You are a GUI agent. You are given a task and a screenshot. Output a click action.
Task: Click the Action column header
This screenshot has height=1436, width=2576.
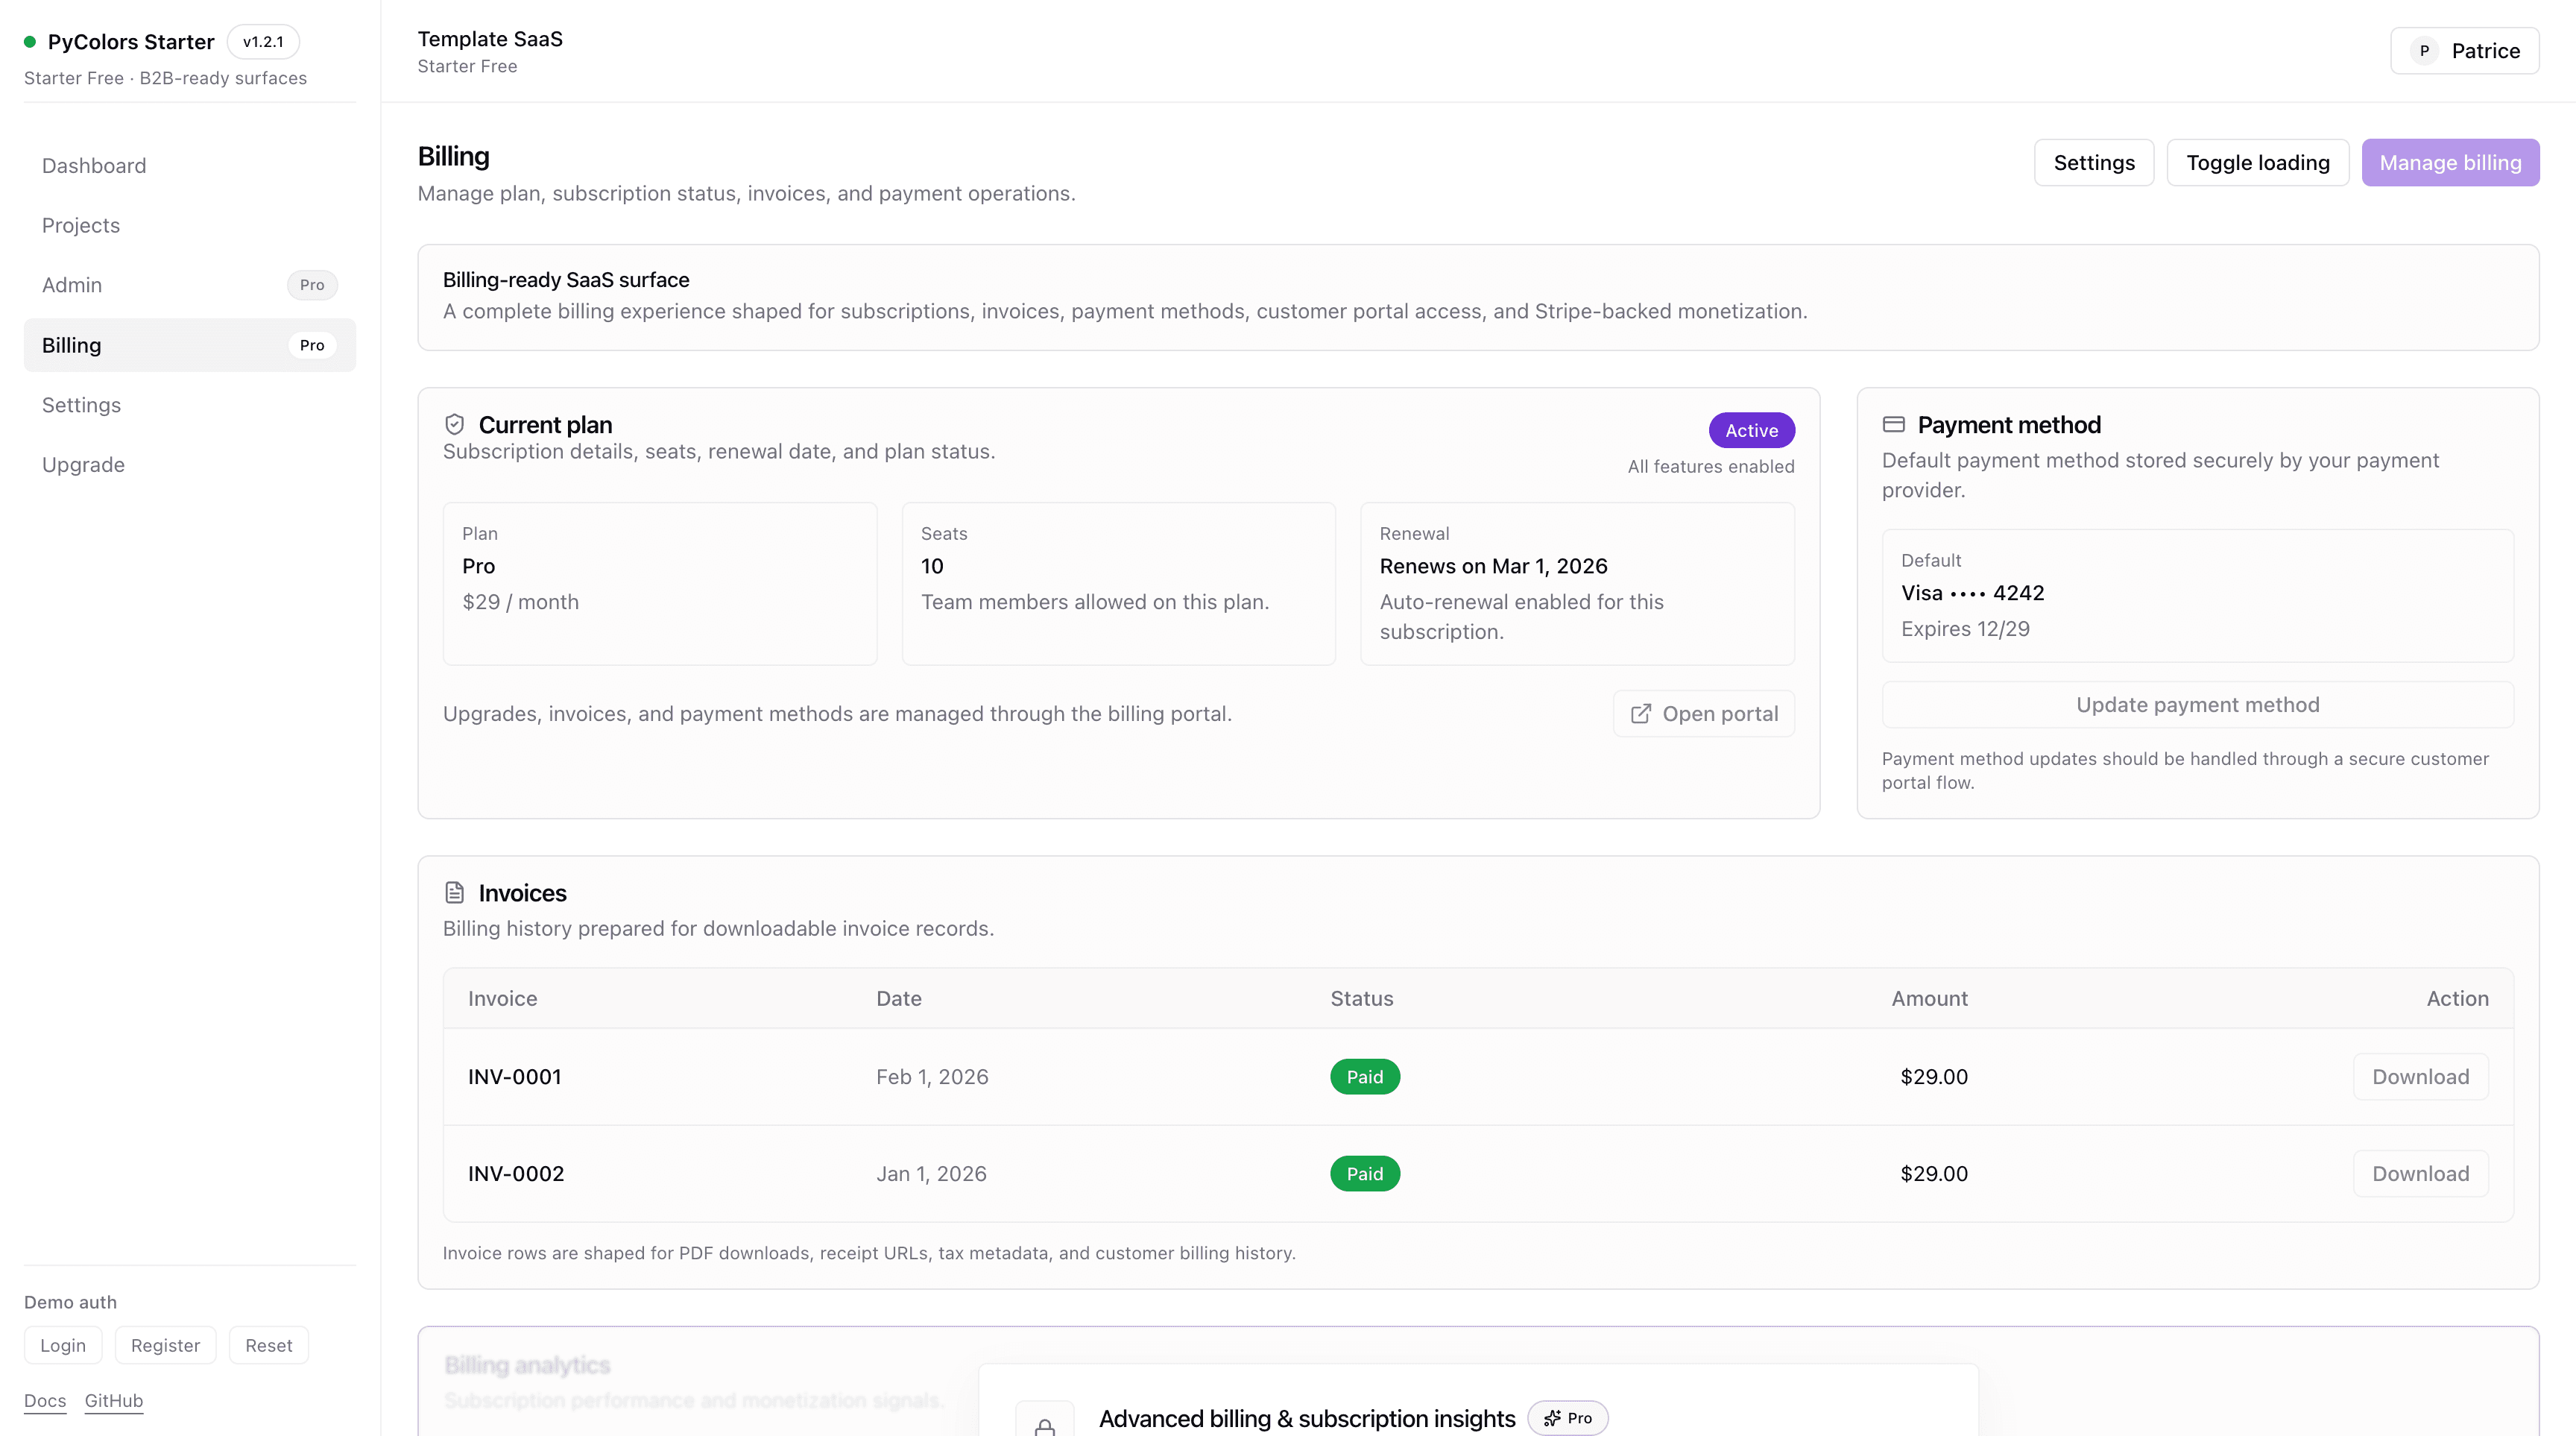(x=2457, y=999)
